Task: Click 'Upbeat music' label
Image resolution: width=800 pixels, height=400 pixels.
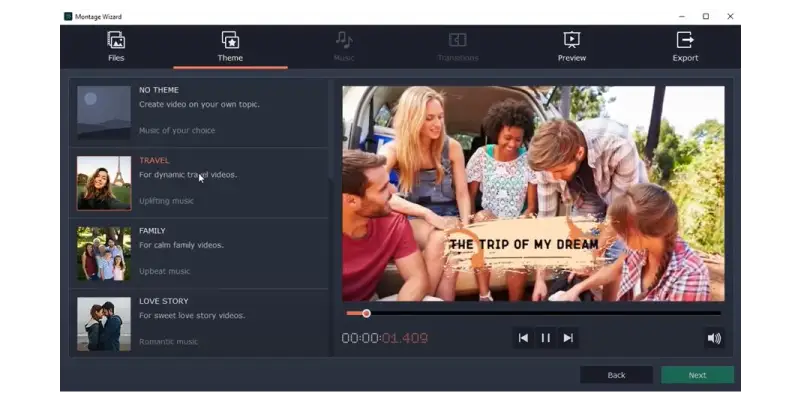Action: click(x=164, y=271)
